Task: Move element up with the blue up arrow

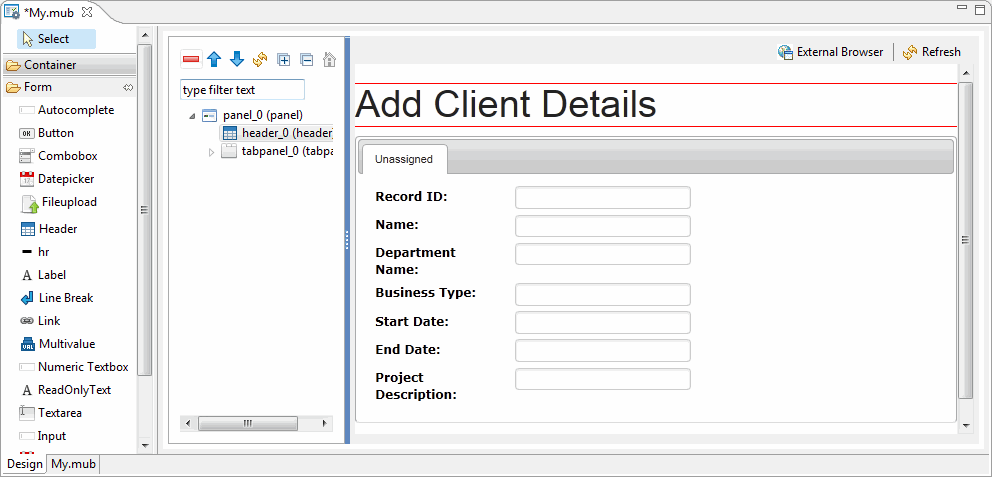Action: [x=214, y=59]
